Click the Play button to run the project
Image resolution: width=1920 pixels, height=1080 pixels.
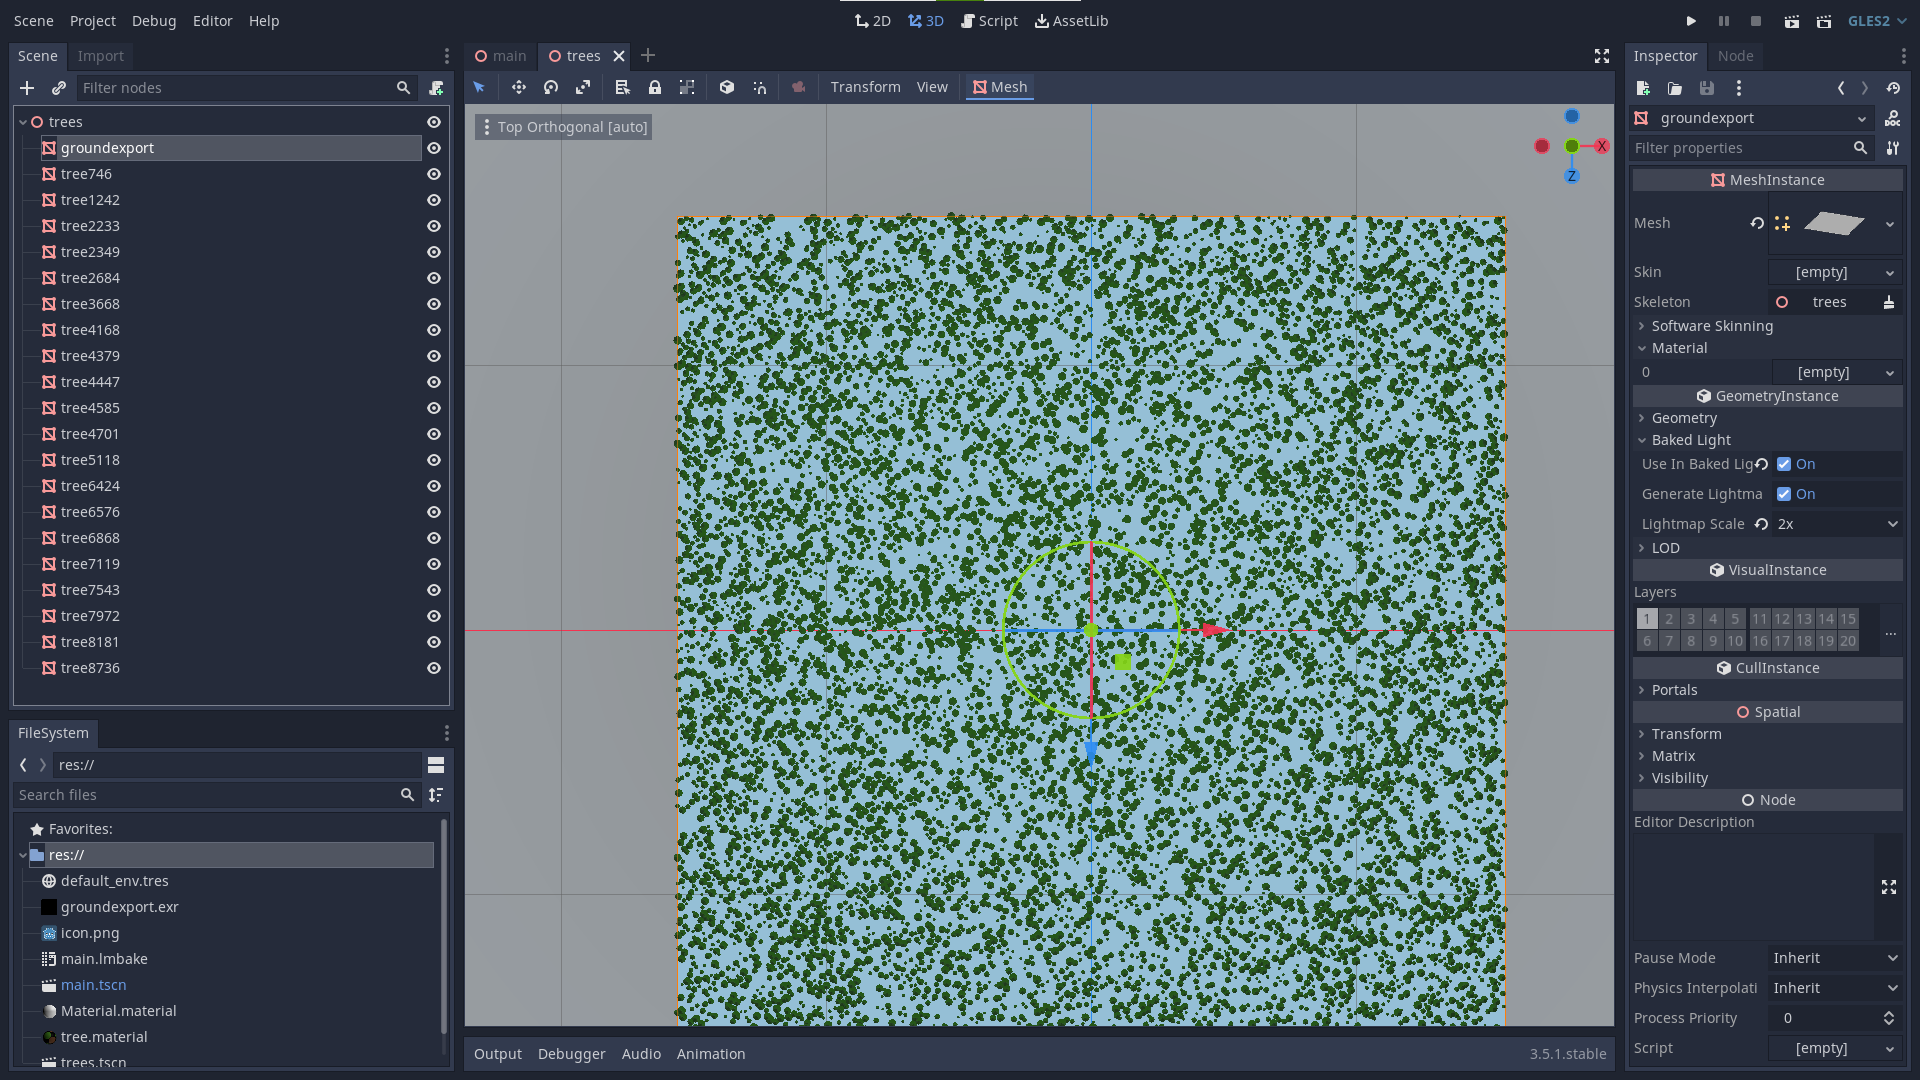1691,20
